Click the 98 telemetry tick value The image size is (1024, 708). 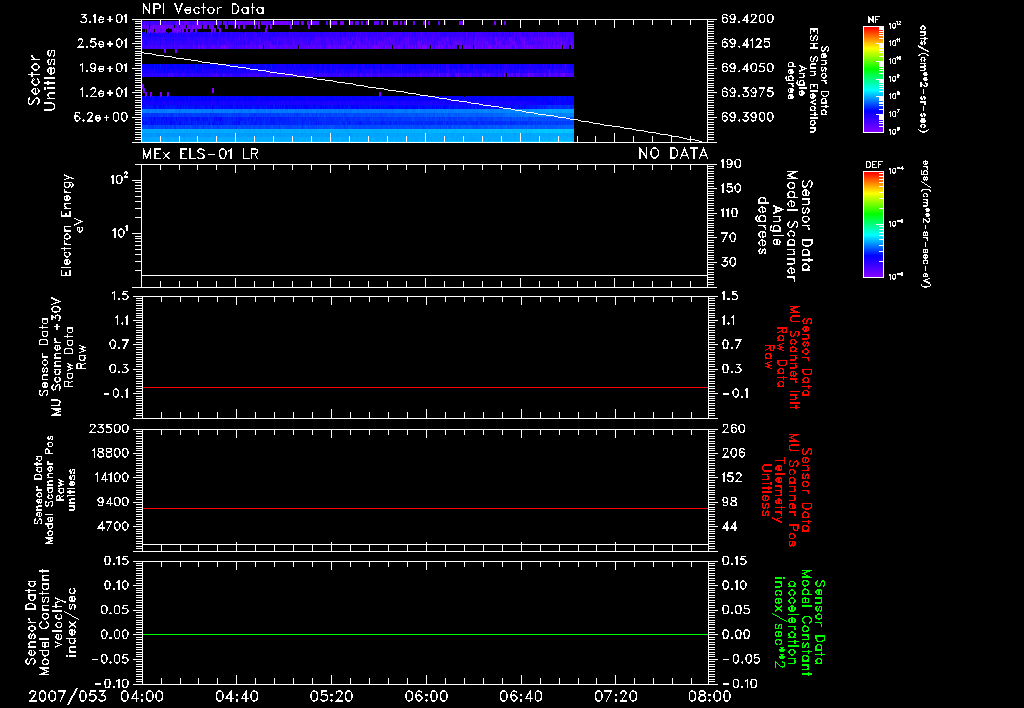[x=729, y=502]
